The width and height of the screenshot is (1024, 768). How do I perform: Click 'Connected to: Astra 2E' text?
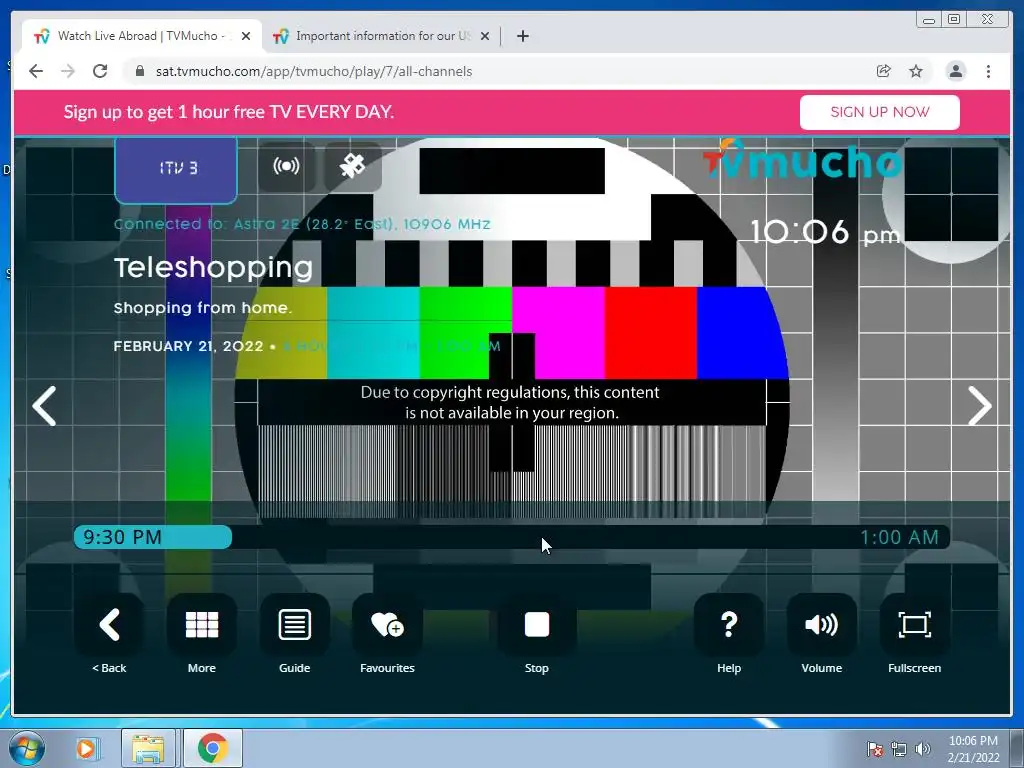coord(302,224)
